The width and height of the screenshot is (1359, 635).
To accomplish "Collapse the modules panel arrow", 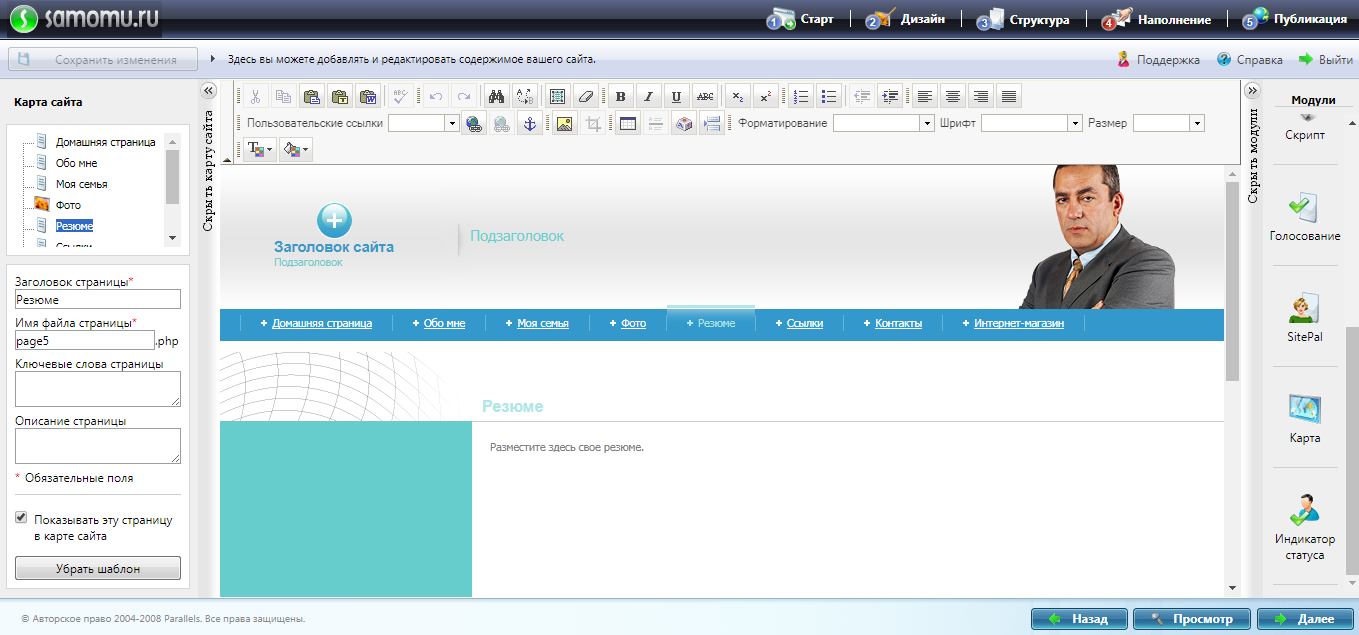I will 1251,90.
